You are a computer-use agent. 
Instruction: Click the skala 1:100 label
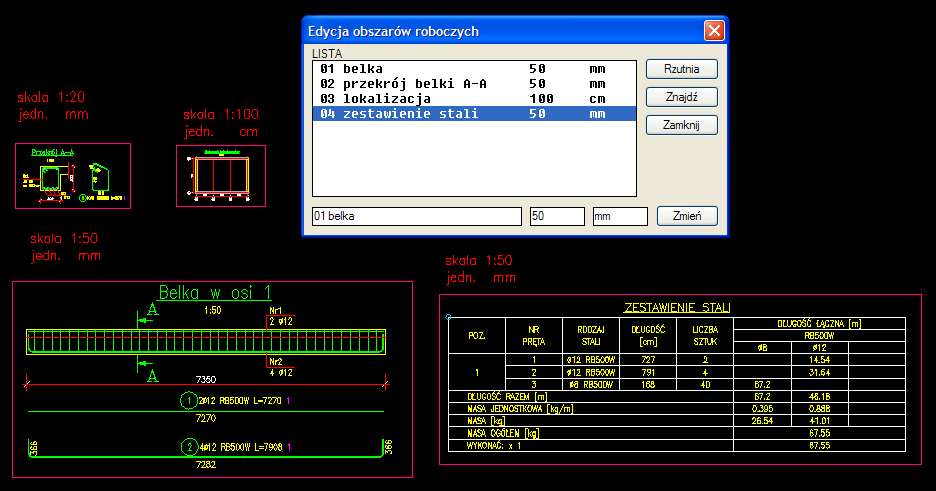point(221,114)
